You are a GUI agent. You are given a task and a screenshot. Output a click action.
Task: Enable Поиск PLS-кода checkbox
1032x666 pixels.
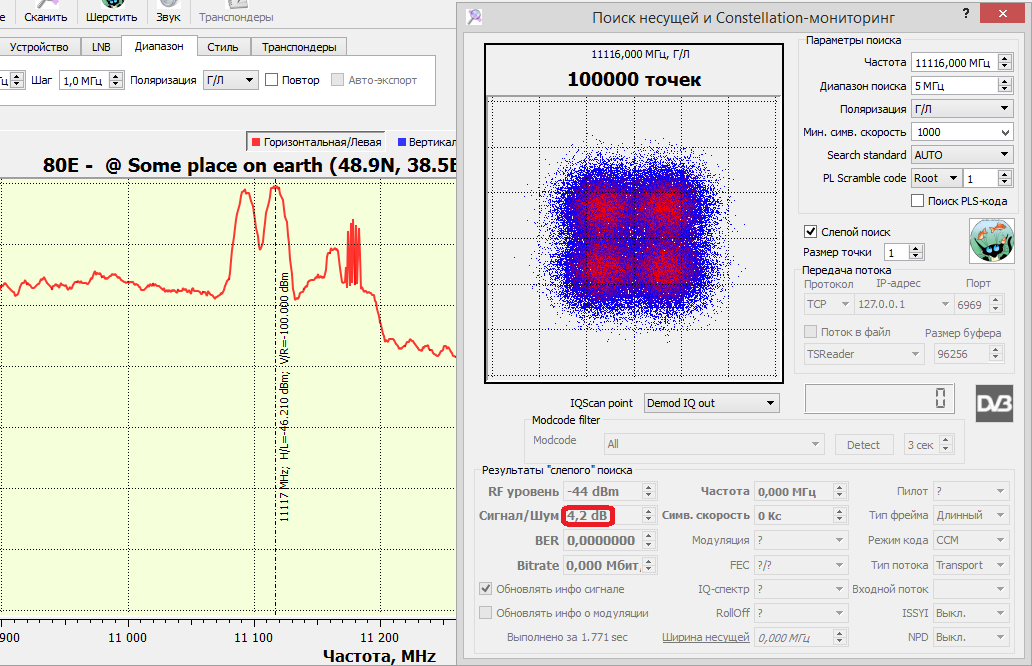click(917, 201)
